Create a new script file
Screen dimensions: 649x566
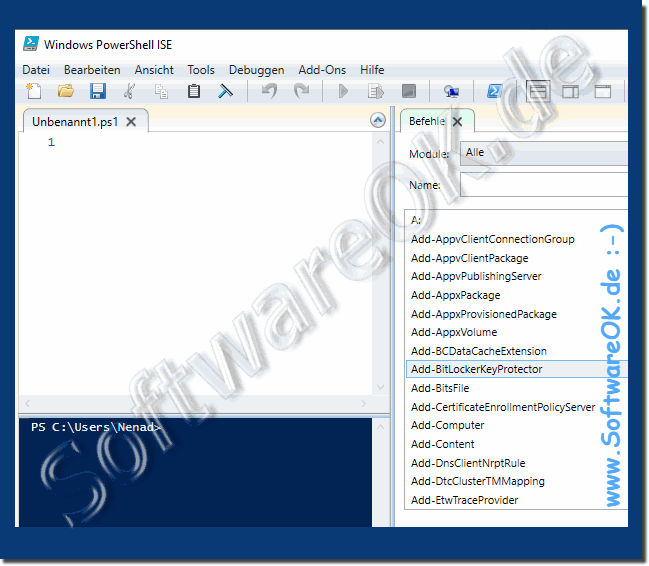click(34, 91)
